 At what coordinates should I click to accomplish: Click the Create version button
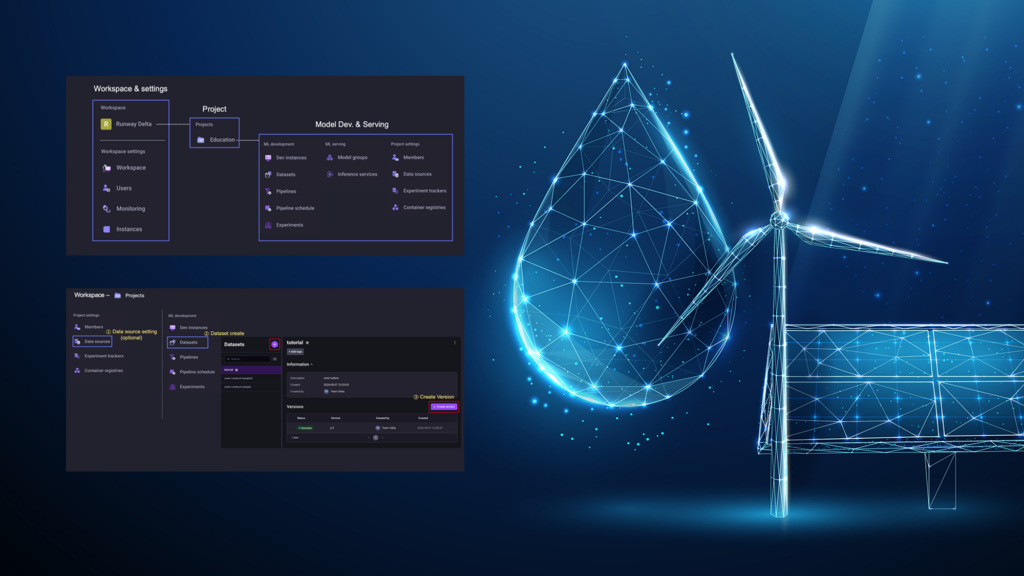point(444,407)
